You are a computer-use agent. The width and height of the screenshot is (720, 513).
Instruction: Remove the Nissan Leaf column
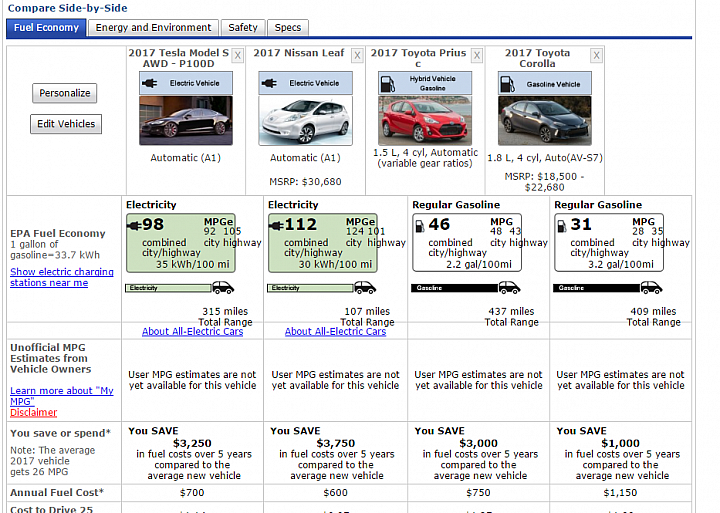point(357,56)
